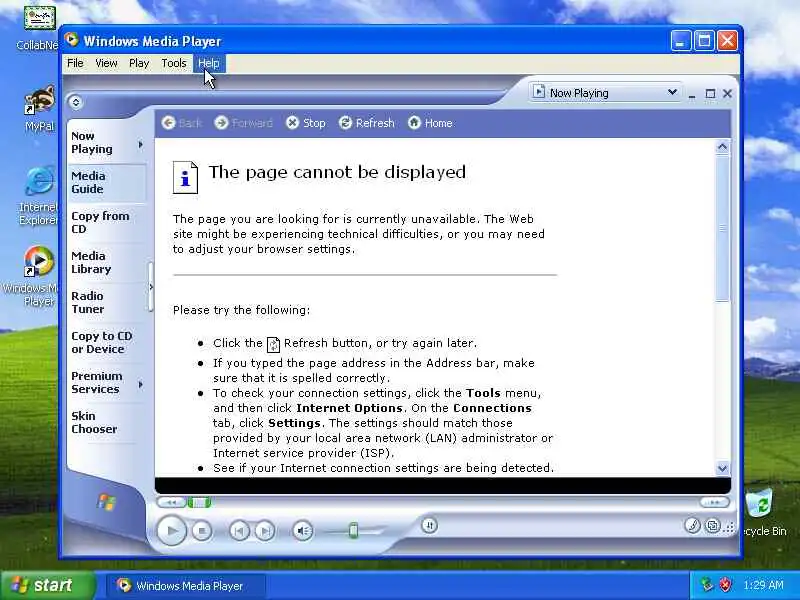Image resolution: width=800 pixels, height=600 pixels.
Task: Select the Recycle Bin desktop icon
Action: tap(764, 513)
